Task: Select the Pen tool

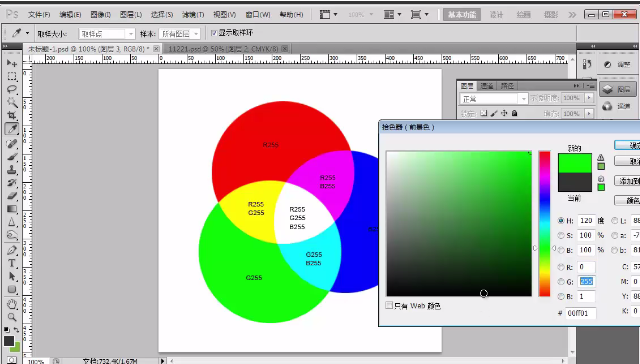Action: pos(12,250)
